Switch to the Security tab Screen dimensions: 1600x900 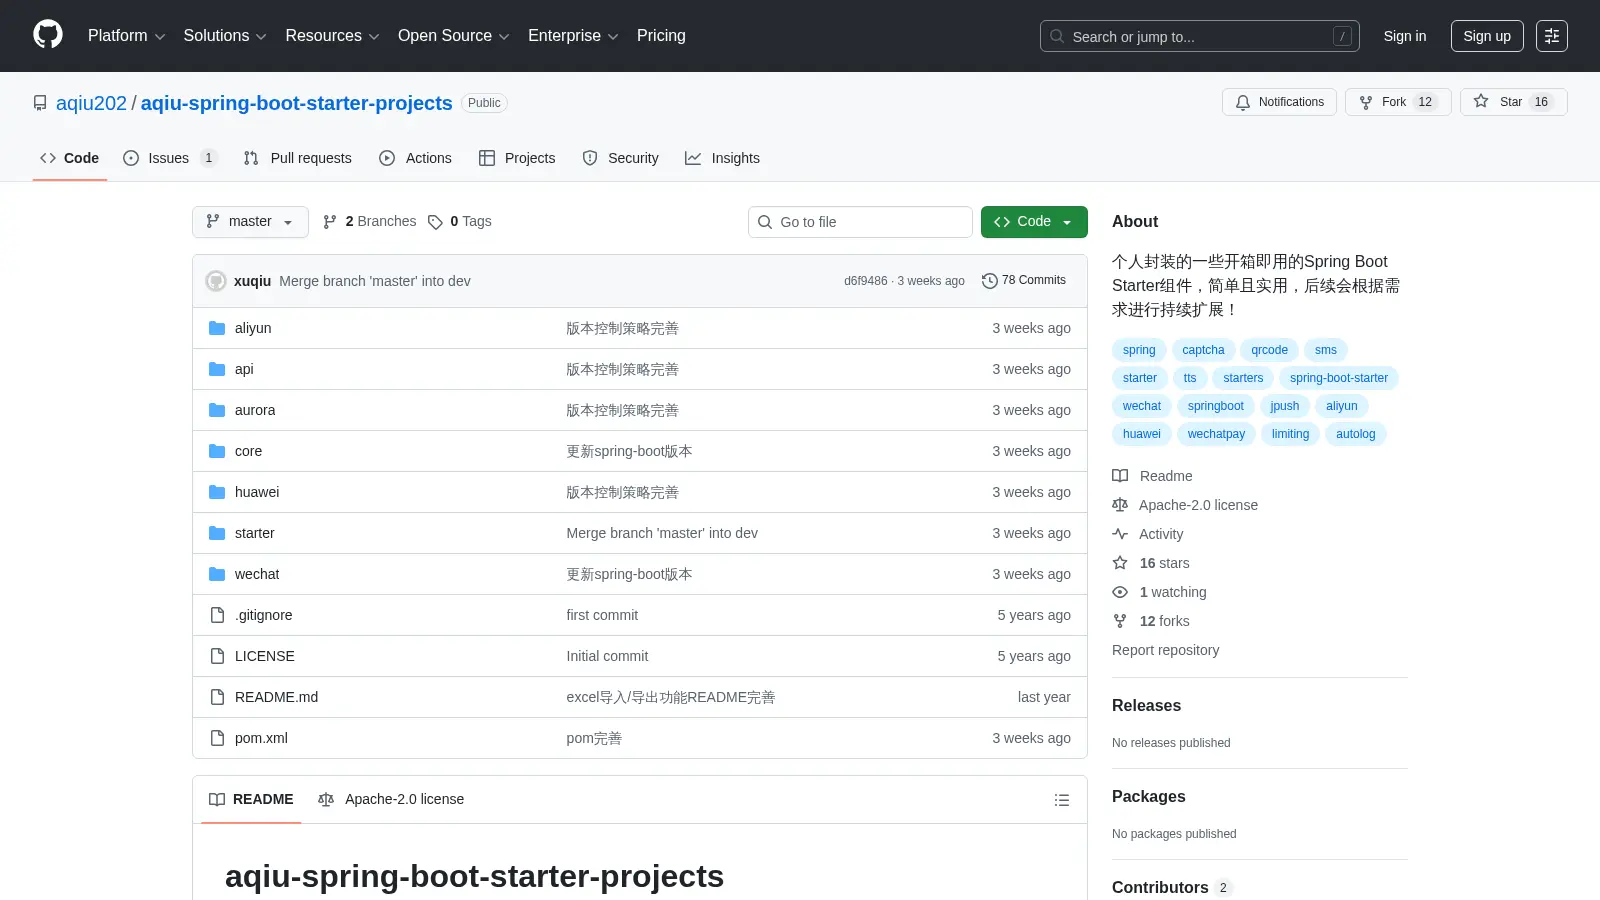[620, 158]
